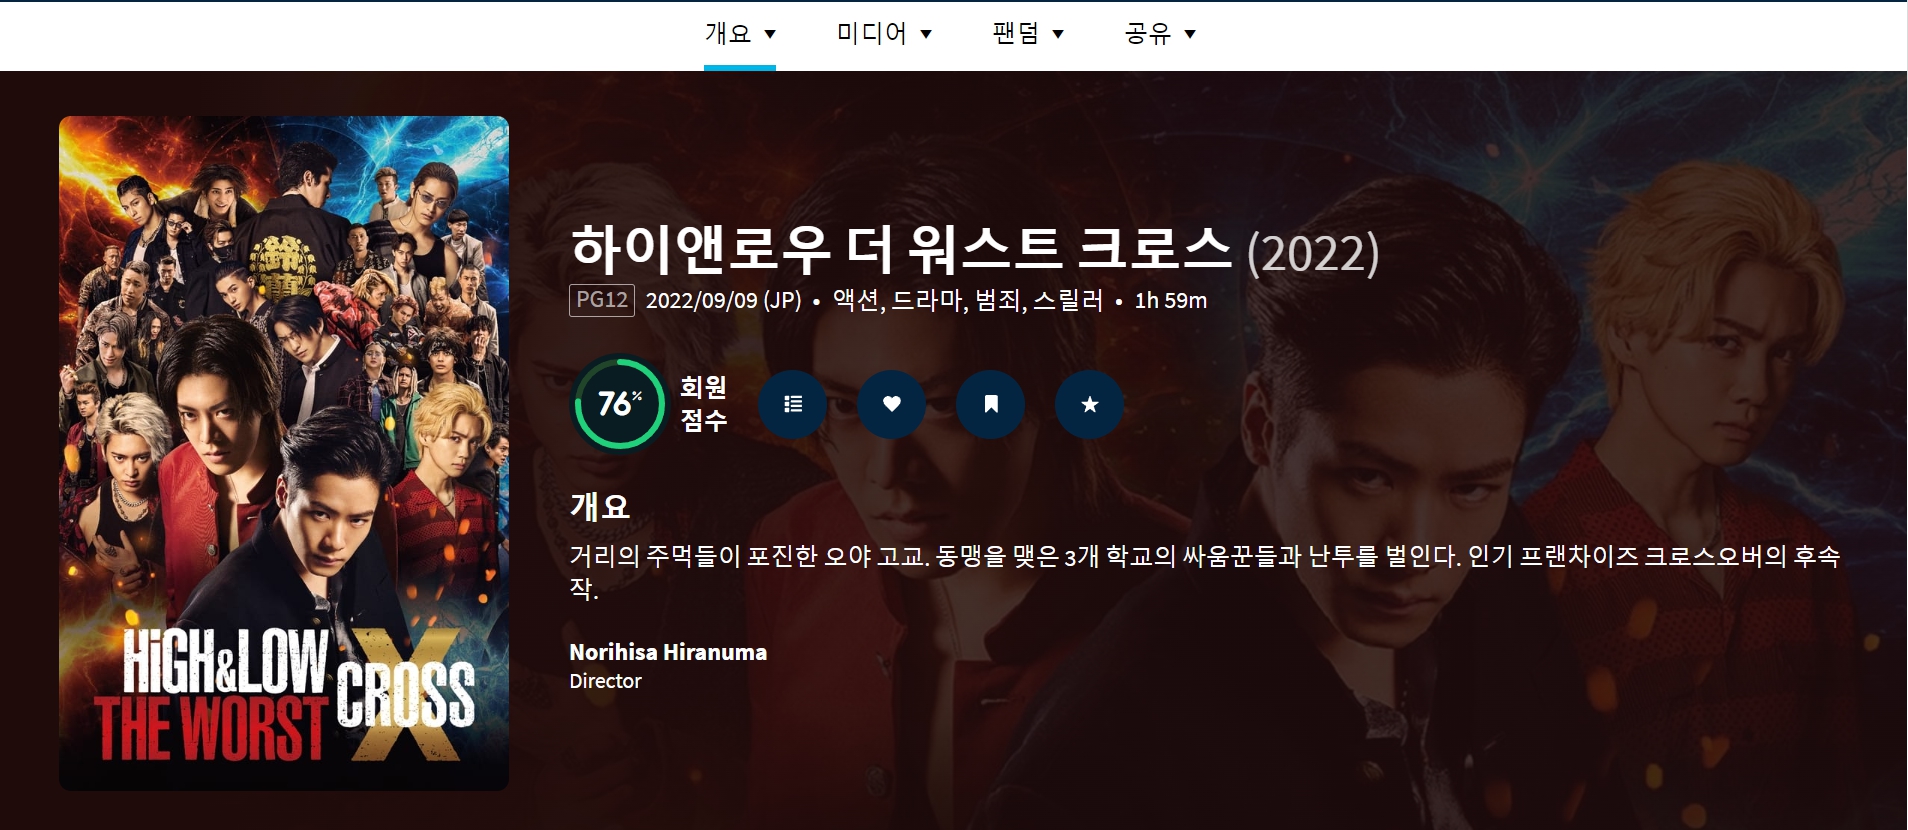1908x830 pixels.
Task: Open the 개요 dropdown menu
Action: pos(740,34)
